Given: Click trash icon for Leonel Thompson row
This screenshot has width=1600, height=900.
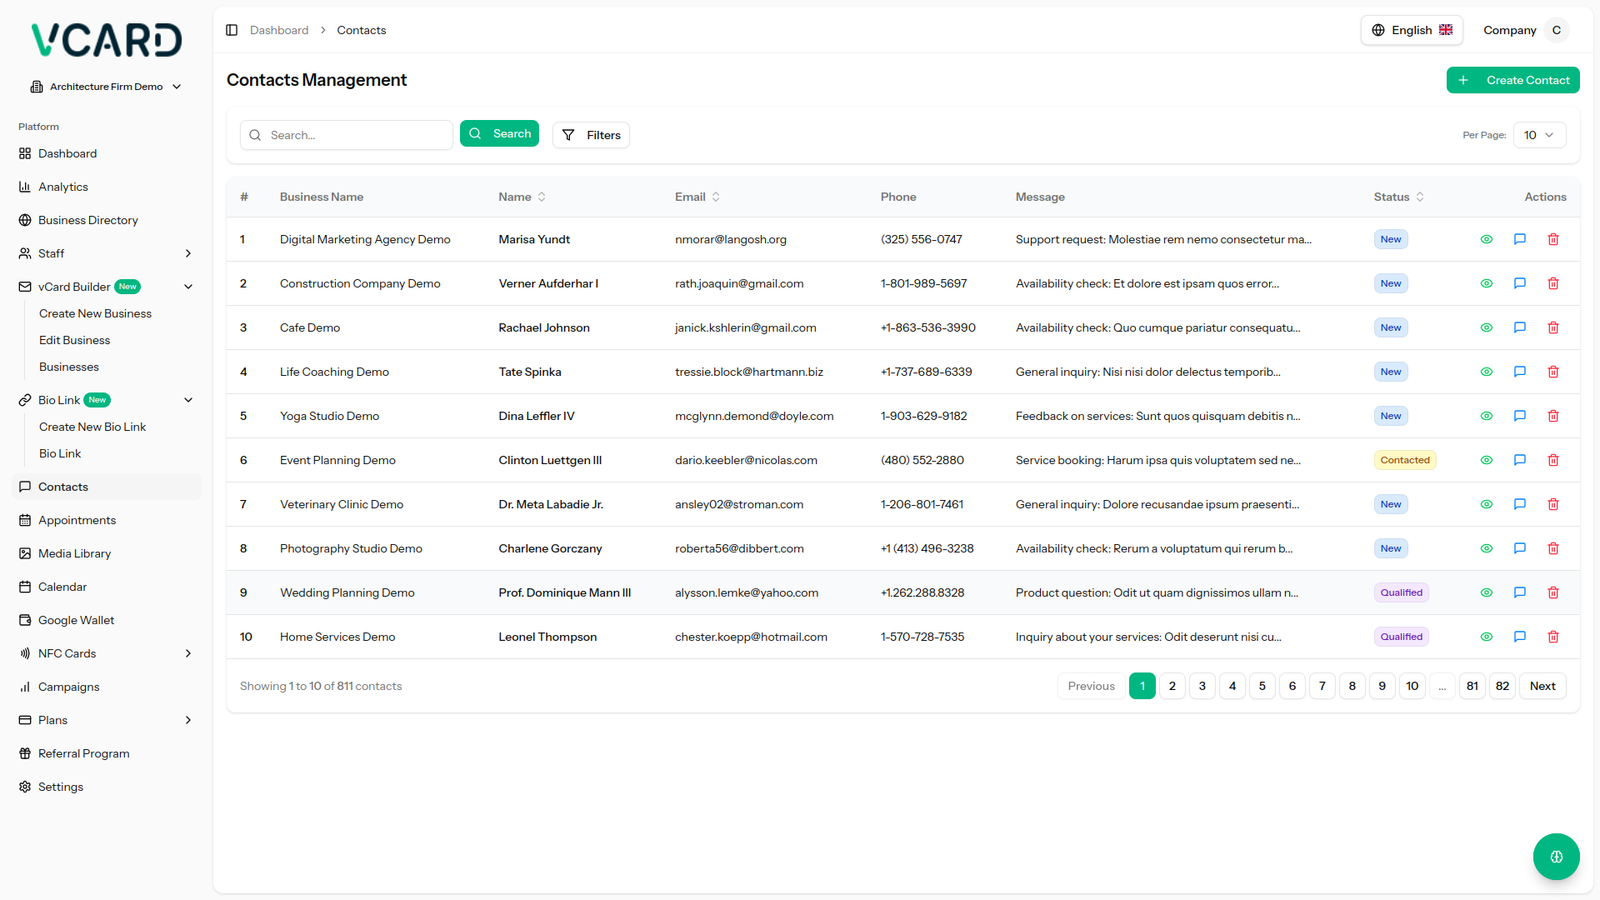Looking at the screenshot, I should pyautogui.click(x=1553, y=637).
